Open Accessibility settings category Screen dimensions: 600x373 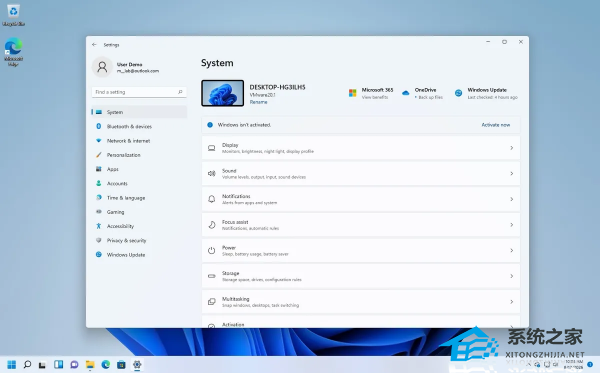139,226
